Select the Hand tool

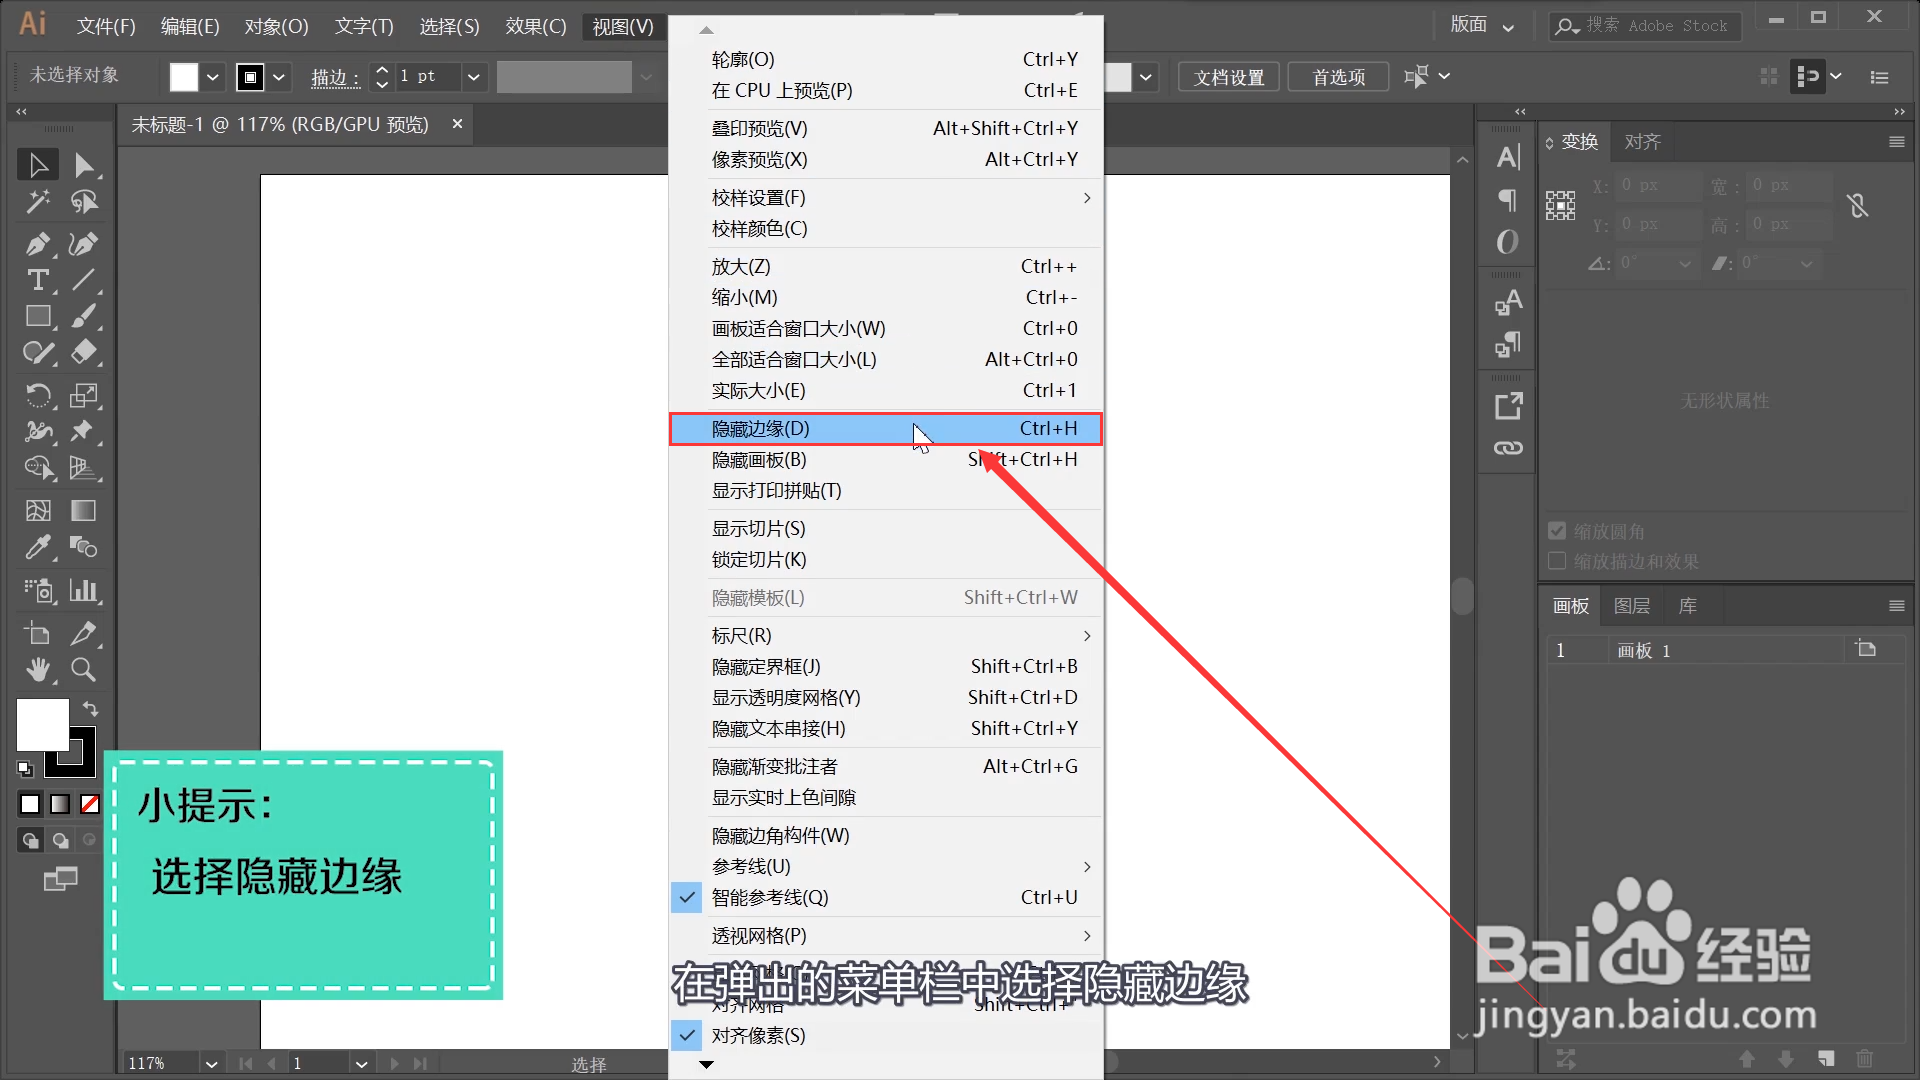pyautogui.click(x=38, y=670)
